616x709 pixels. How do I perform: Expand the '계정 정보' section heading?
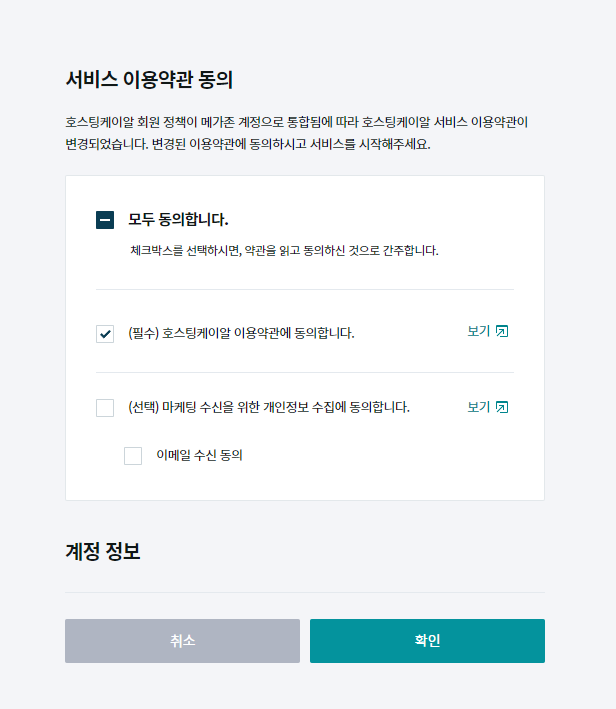(103, 551)
